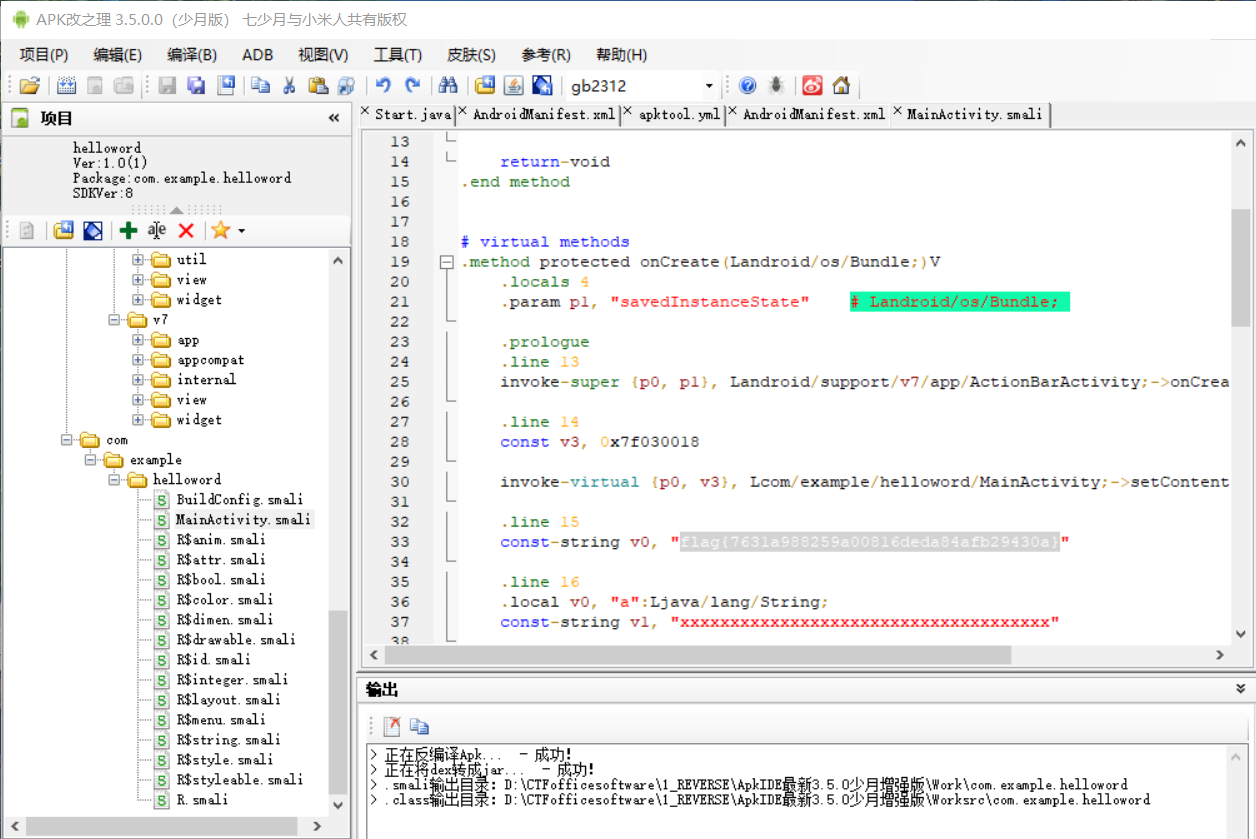Click the rename text-cursor icon
Screen dimensions: 1256x839
pyautogui.click(x=157, y=231)
